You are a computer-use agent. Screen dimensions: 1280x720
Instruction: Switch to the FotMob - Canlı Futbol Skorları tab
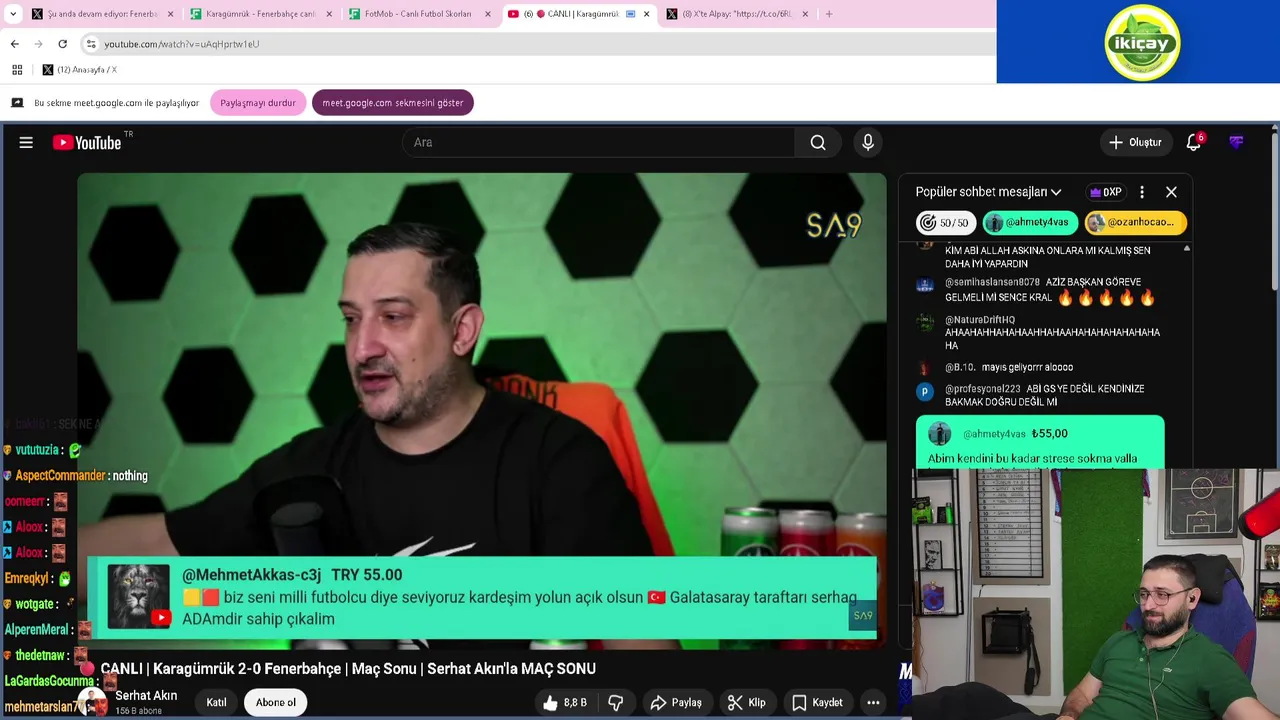pyautogui.click(x=418, y=14)
